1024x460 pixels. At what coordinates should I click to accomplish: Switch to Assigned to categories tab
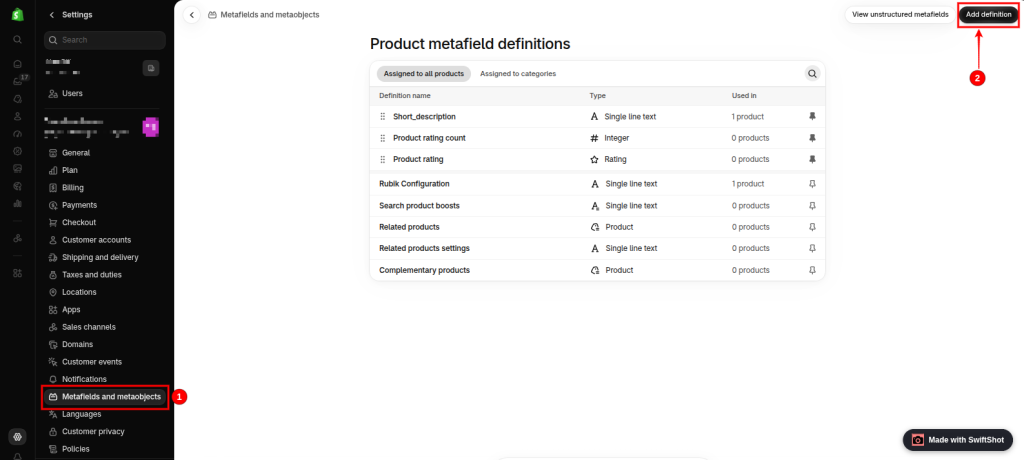518,74
